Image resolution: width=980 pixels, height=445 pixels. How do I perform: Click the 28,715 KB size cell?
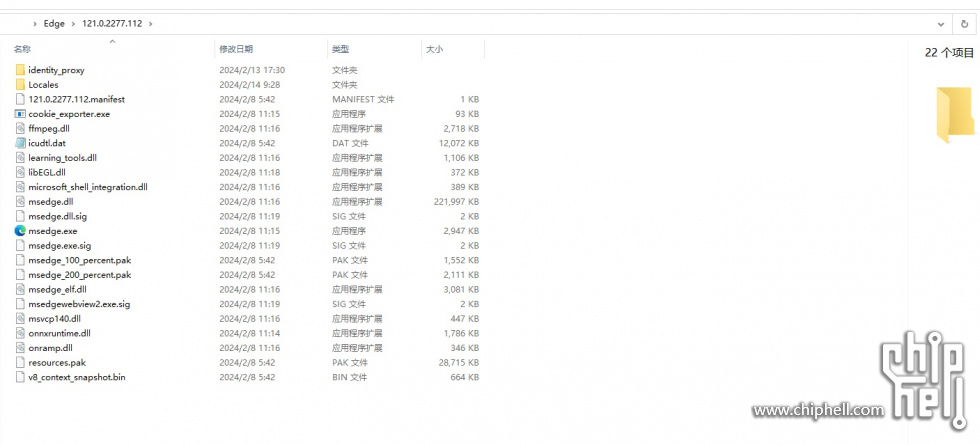click(459, 362)
